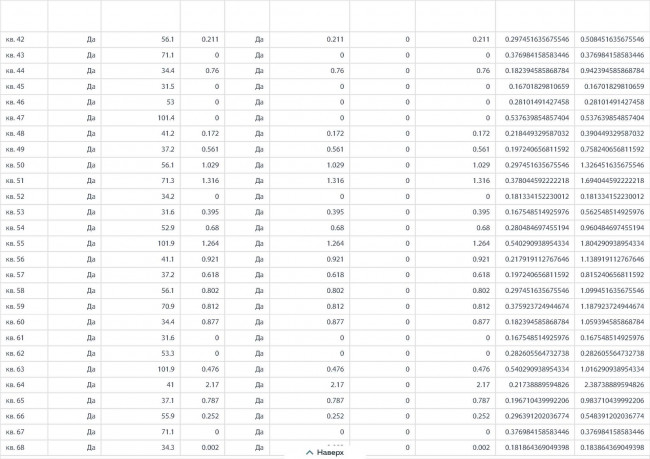650x459 pixels.
Task: Click the area value 70.9
Action: point(168,306)
